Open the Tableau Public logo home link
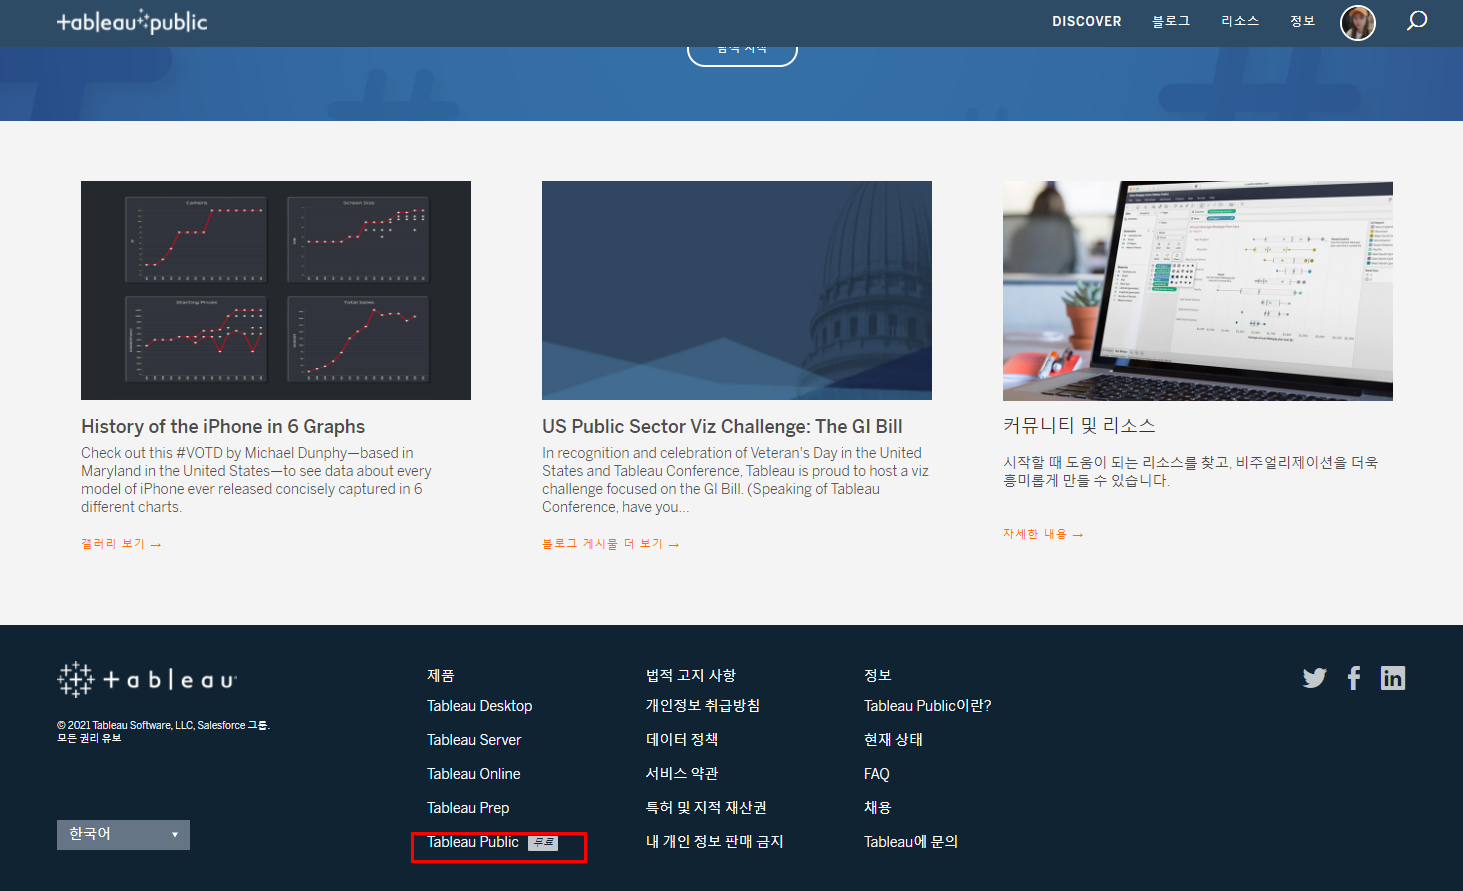This screenshot has width=1463, height=891. (132, 21)
